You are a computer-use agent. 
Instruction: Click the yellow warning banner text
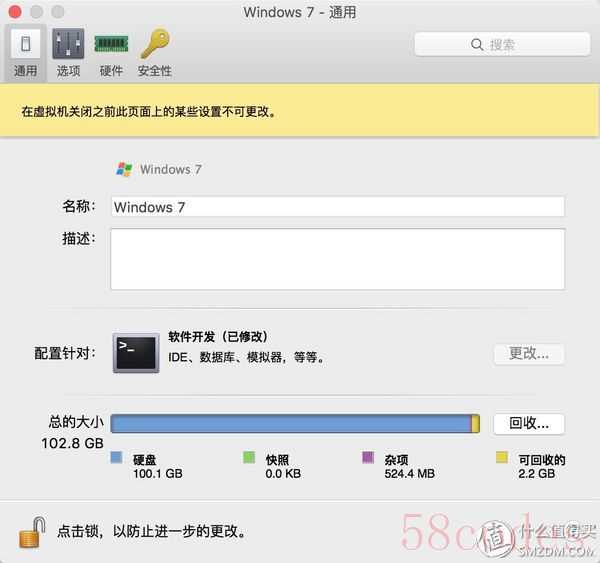(x=148, y=112)
